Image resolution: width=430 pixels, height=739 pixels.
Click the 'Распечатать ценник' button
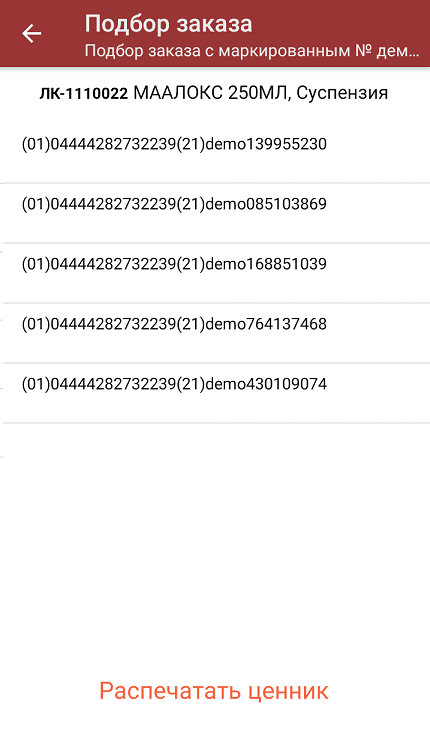point(214,691)
